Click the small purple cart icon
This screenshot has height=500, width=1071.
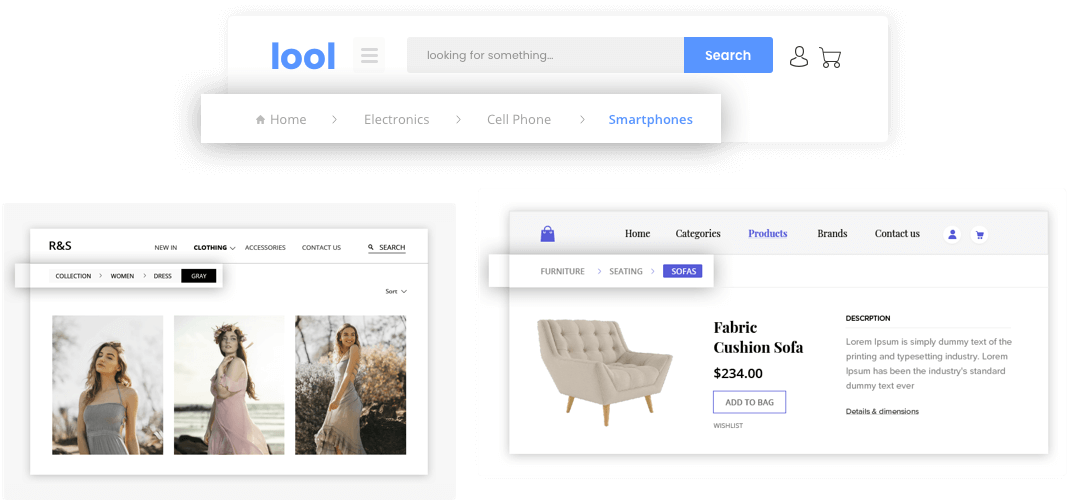click(x=979, y=235)
